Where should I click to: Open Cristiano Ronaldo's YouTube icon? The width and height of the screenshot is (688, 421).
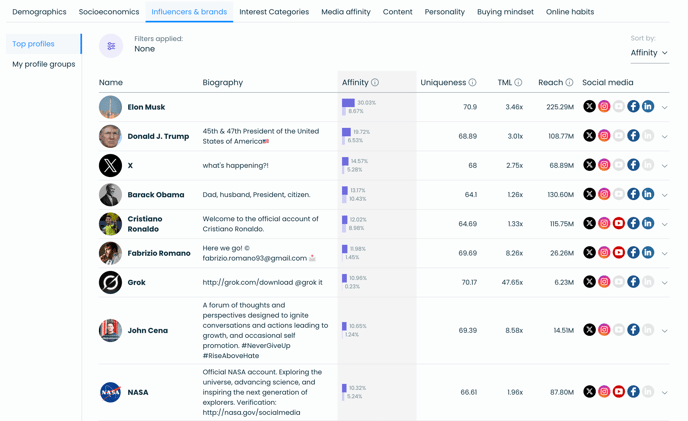[619, 224]
